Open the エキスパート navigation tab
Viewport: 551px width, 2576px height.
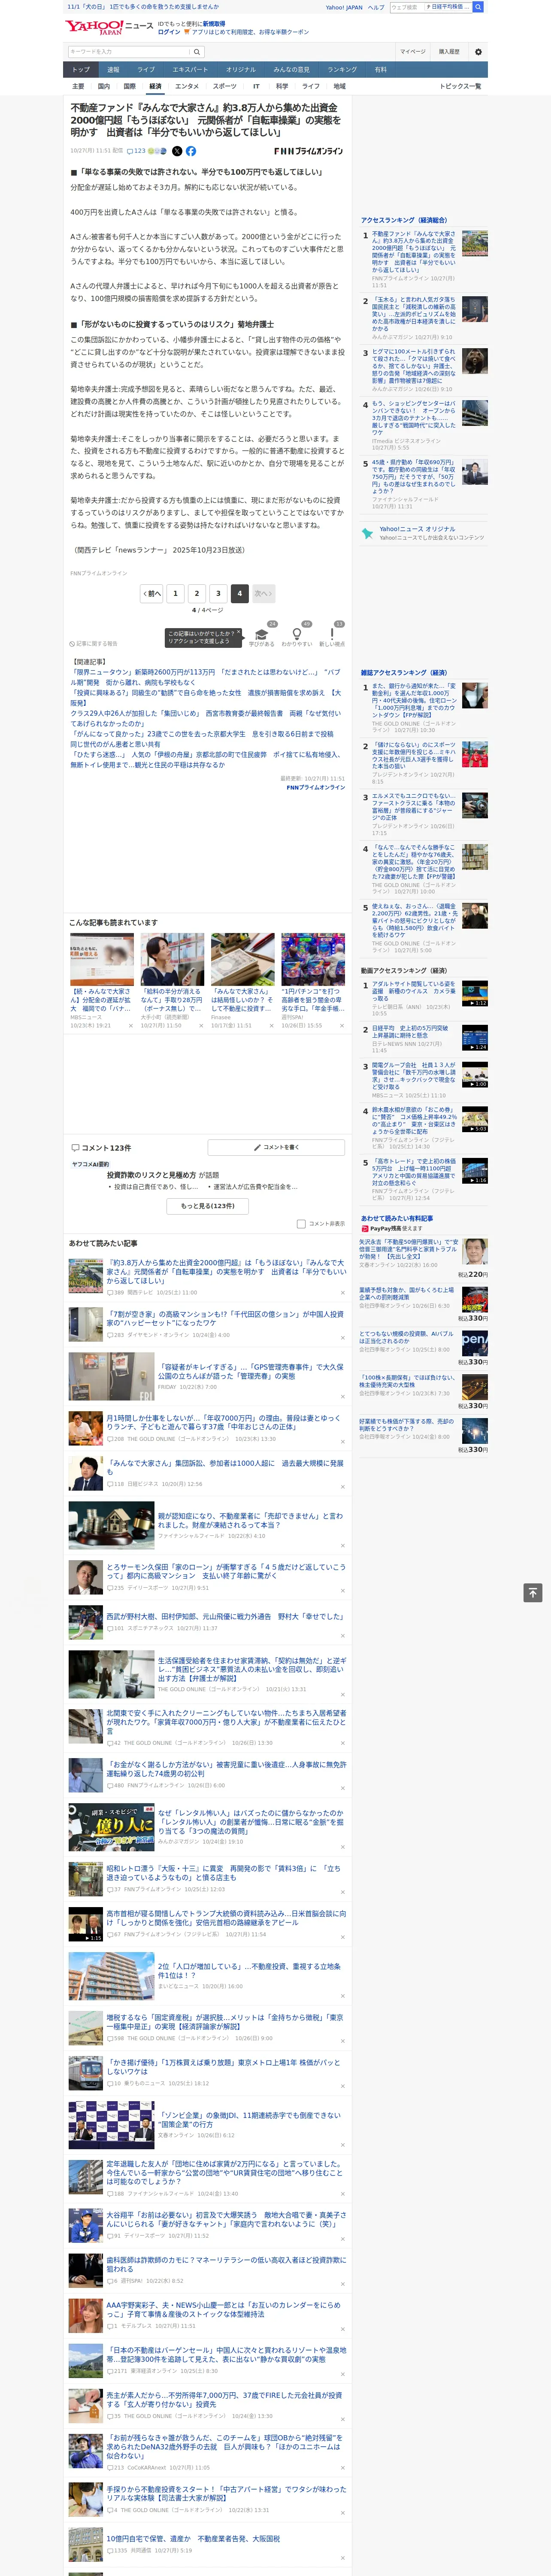tap(190, 70)
